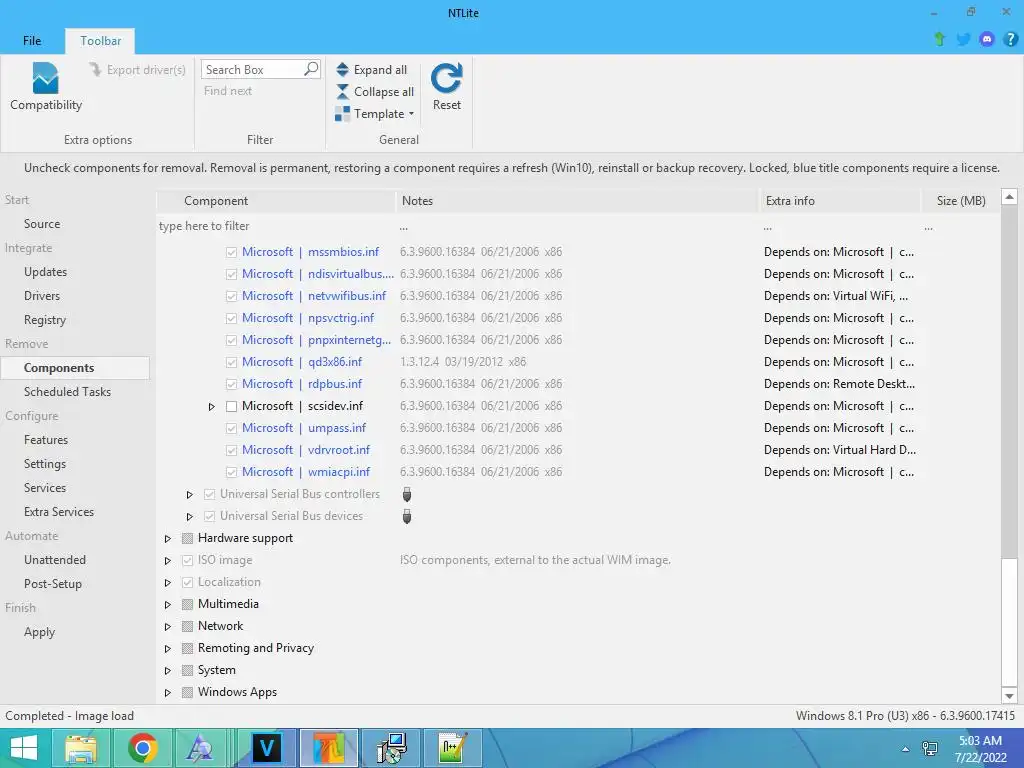This screenshot has width=1024, height=768.
Task: Open the installer taskbar icon
Action: (391, 748)
